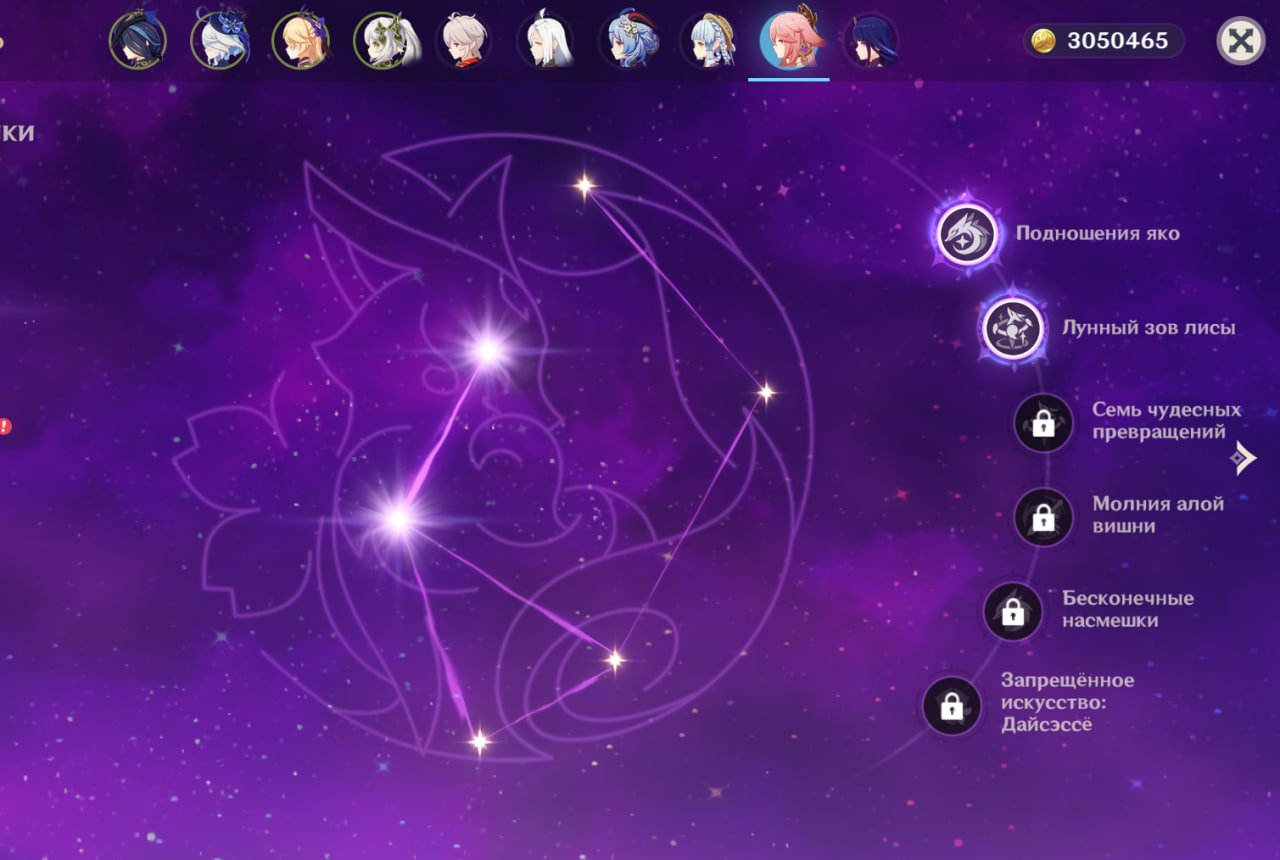Click the label Семь чудесных превращений
Viewport: 1280px width, 860px height.
(x=1167, y=421)
